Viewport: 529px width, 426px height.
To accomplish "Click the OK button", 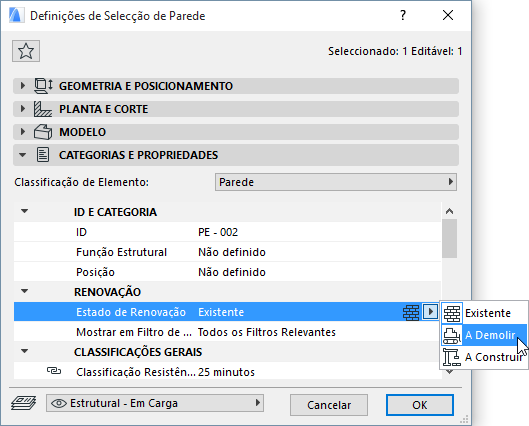I will [420, 405].
